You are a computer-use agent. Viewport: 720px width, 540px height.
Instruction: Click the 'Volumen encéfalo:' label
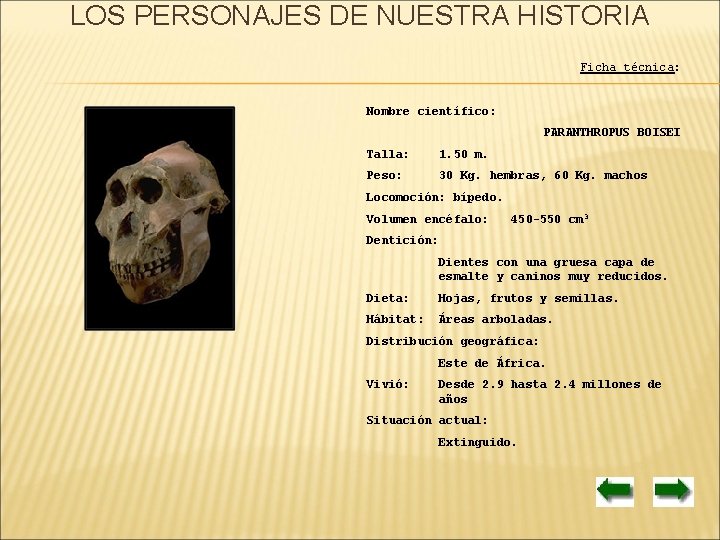[427, 219]
